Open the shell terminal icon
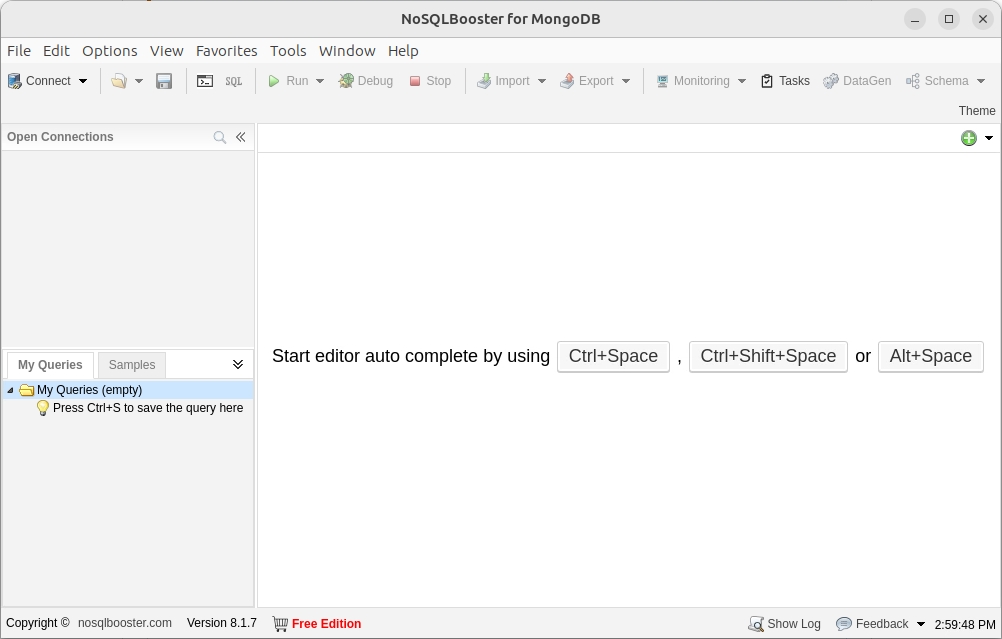This screenshot has width=1002, height=639. click(x=205, y=81)
